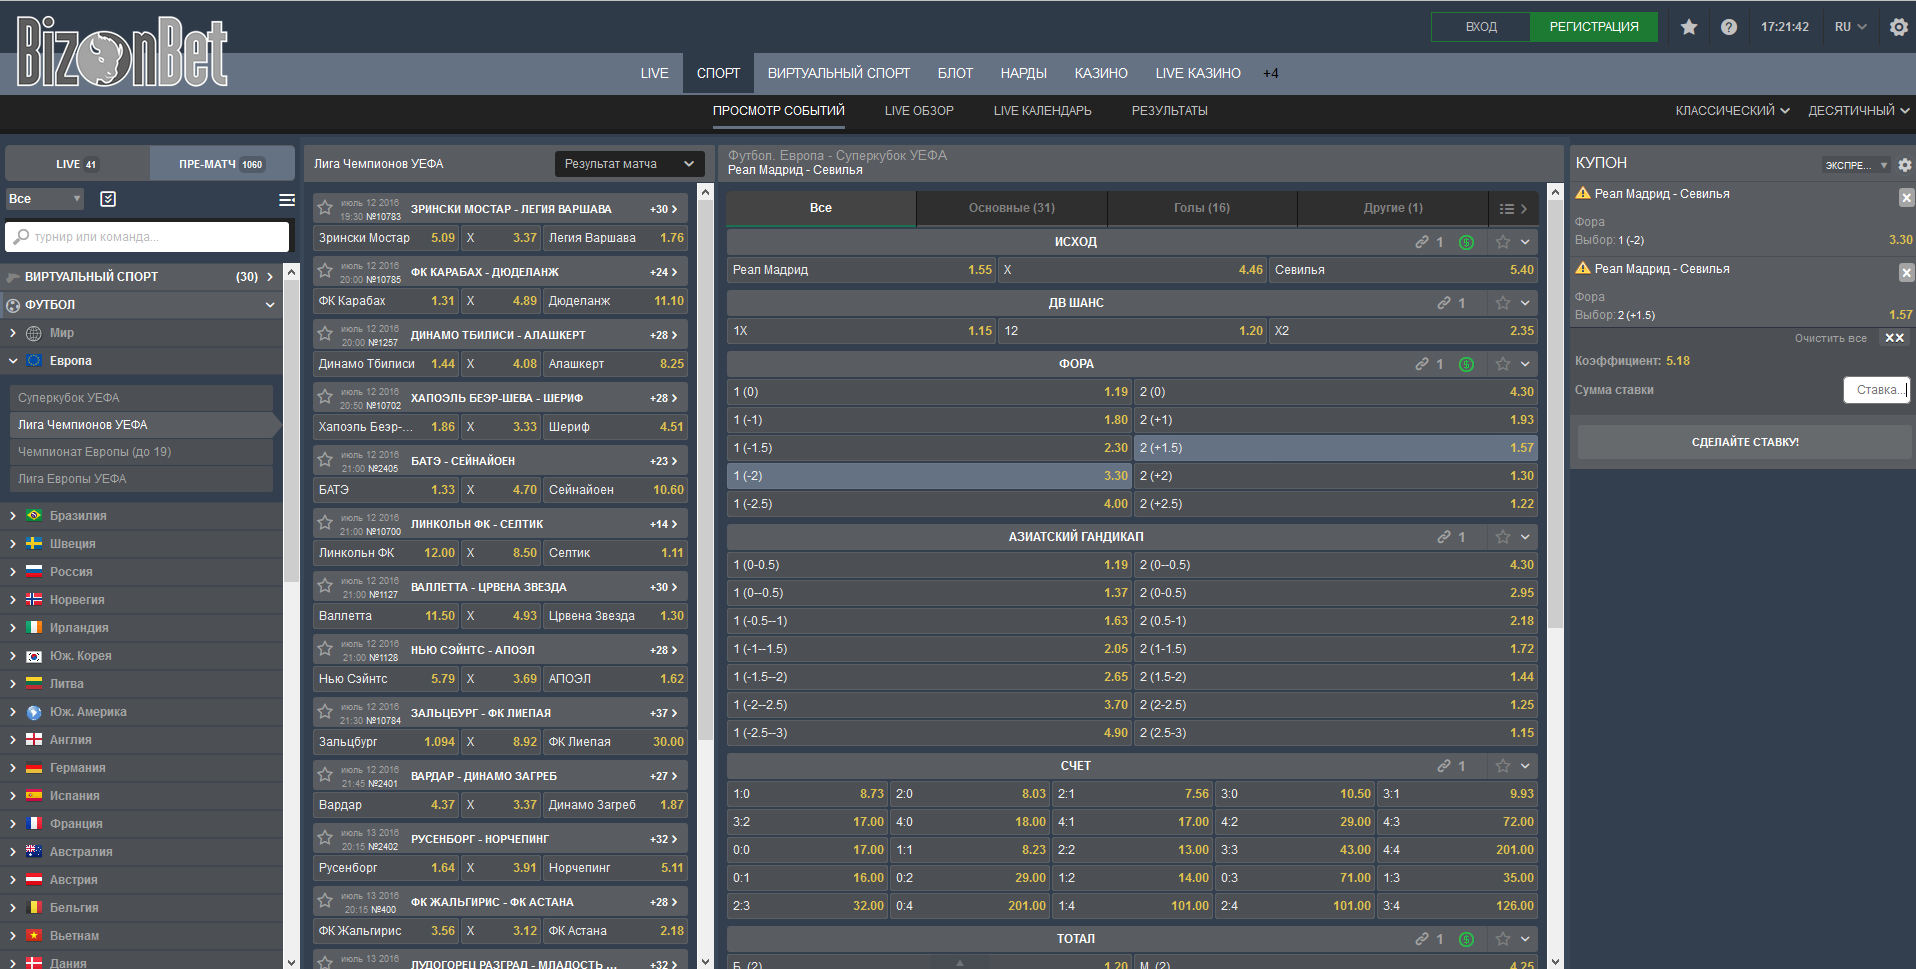Favorite Динамо Тбилиси - Алашкерт match
Image resolution: width=1916 pixels, height=969 pixels.
(x=325, y=334)
